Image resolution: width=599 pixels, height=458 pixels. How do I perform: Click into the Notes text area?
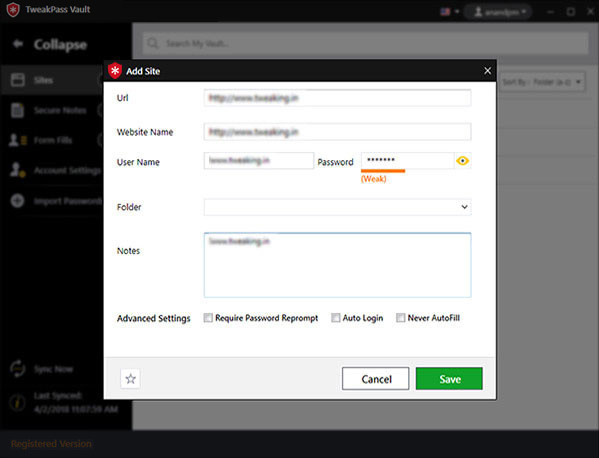click(337, 265)
